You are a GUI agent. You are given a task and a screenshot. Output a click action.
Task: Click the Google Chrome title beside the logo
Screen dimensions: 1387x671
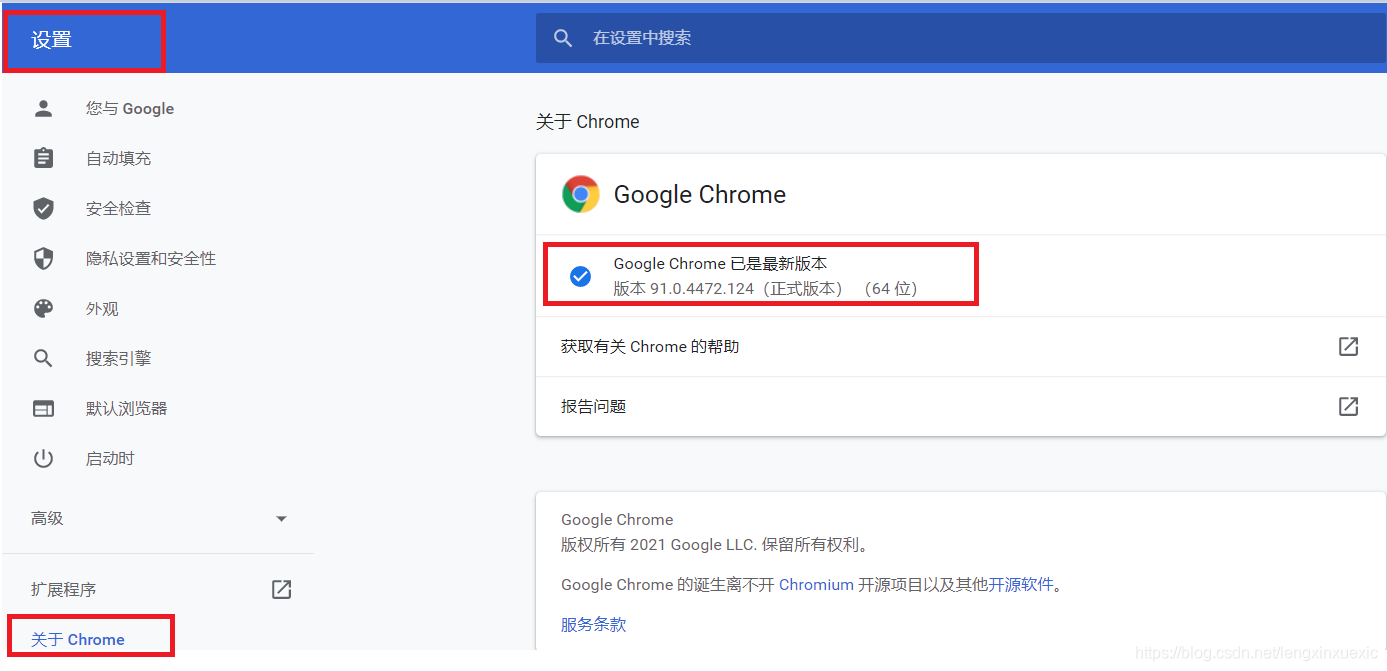(700, 194)
